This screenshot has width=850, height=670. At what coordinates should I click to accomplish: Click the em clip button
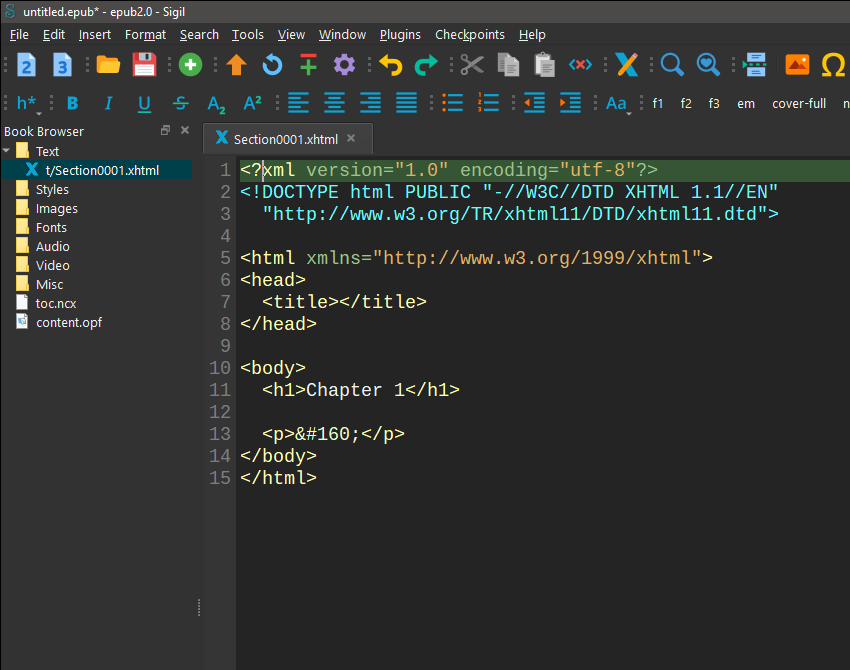[x=746, y=103]
